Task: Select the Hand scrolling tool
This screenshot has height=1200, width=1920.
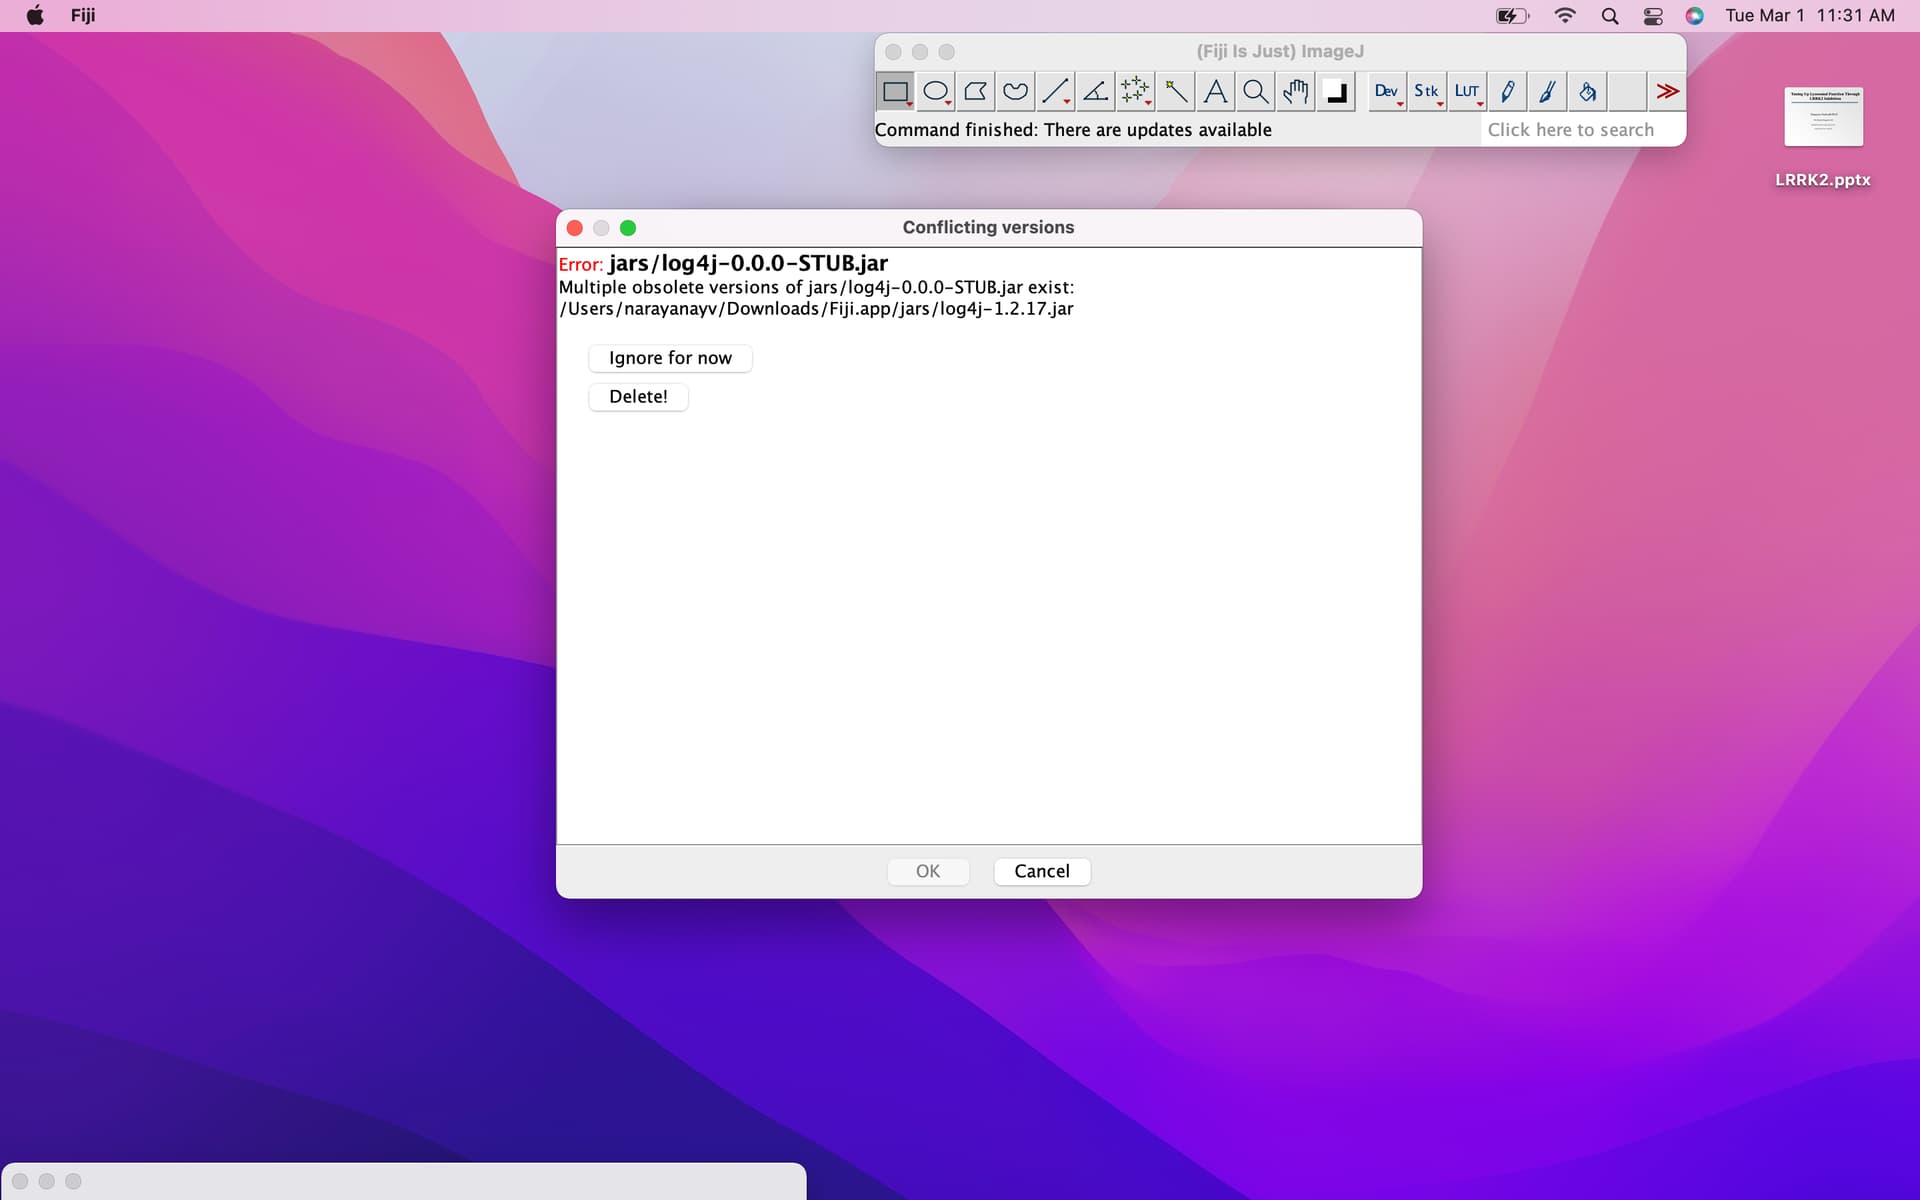Action: tap(1295, 92)
